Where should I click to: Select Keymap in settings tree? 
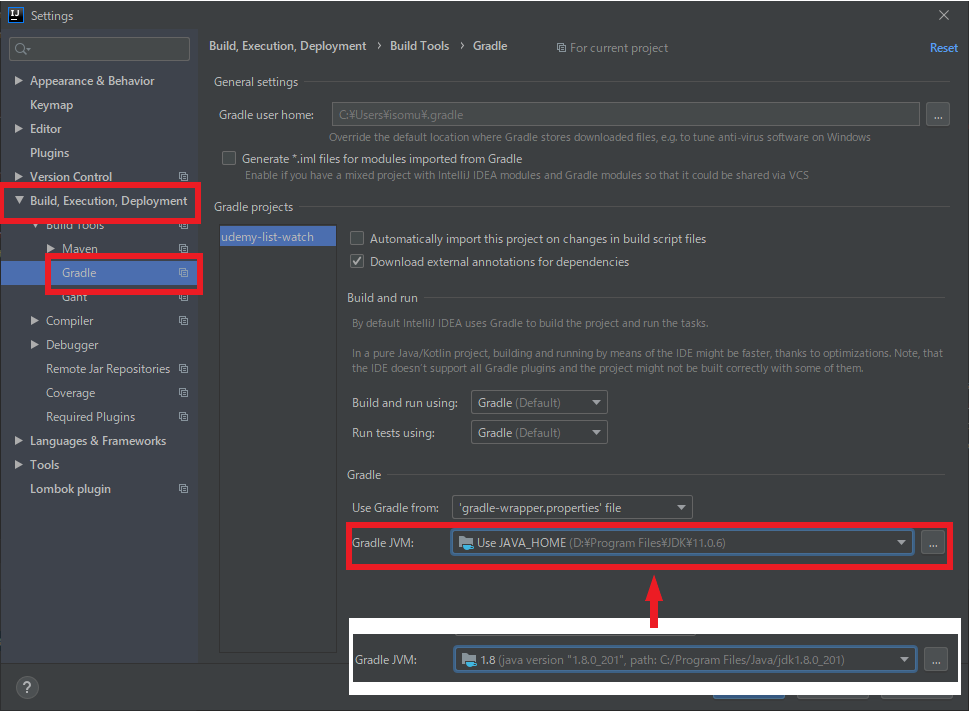pos(51,105)
